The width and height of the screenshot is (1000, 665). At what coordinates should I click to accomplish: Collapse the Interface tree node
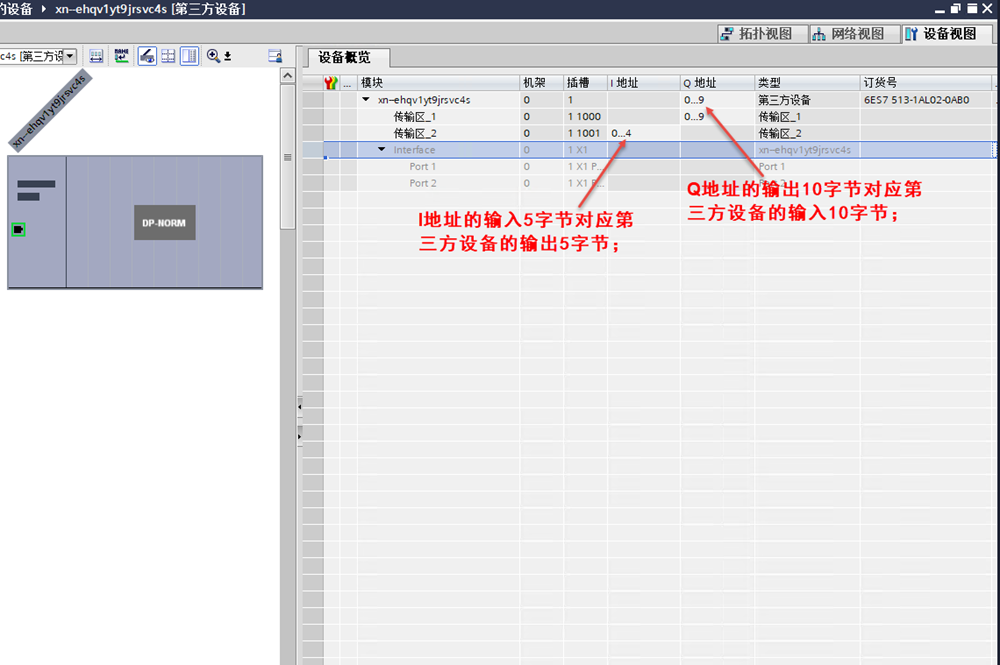[x=382, y=150]
